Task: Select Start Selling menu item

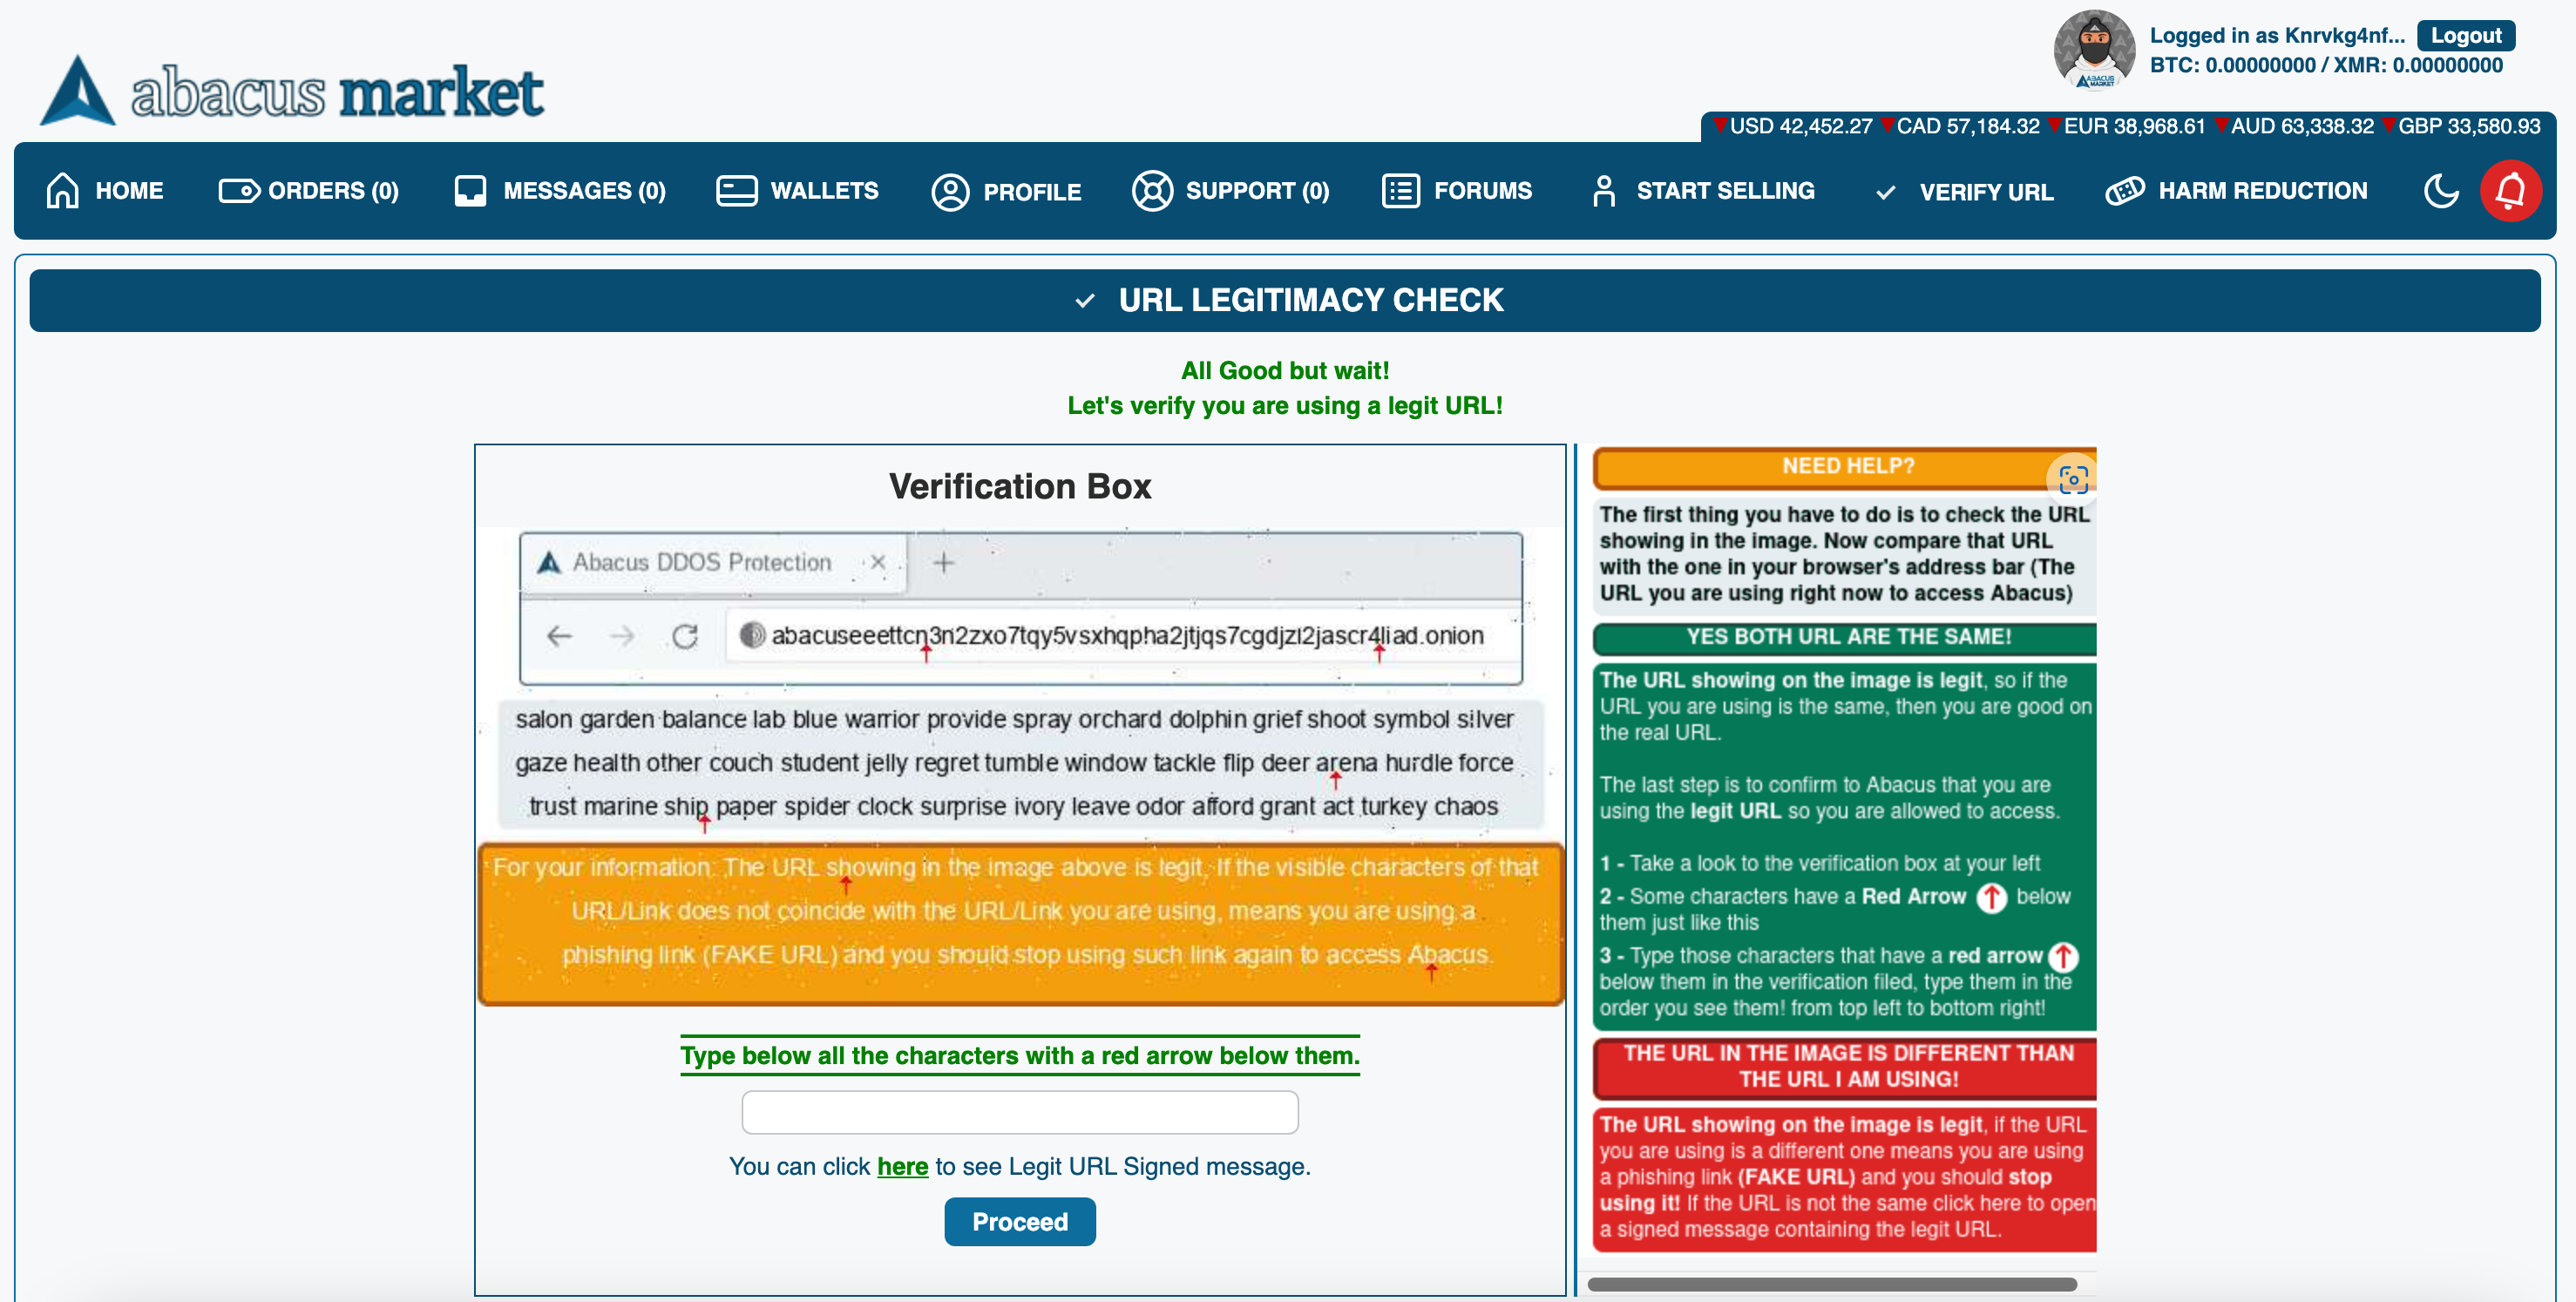Action: (1702, 190)
